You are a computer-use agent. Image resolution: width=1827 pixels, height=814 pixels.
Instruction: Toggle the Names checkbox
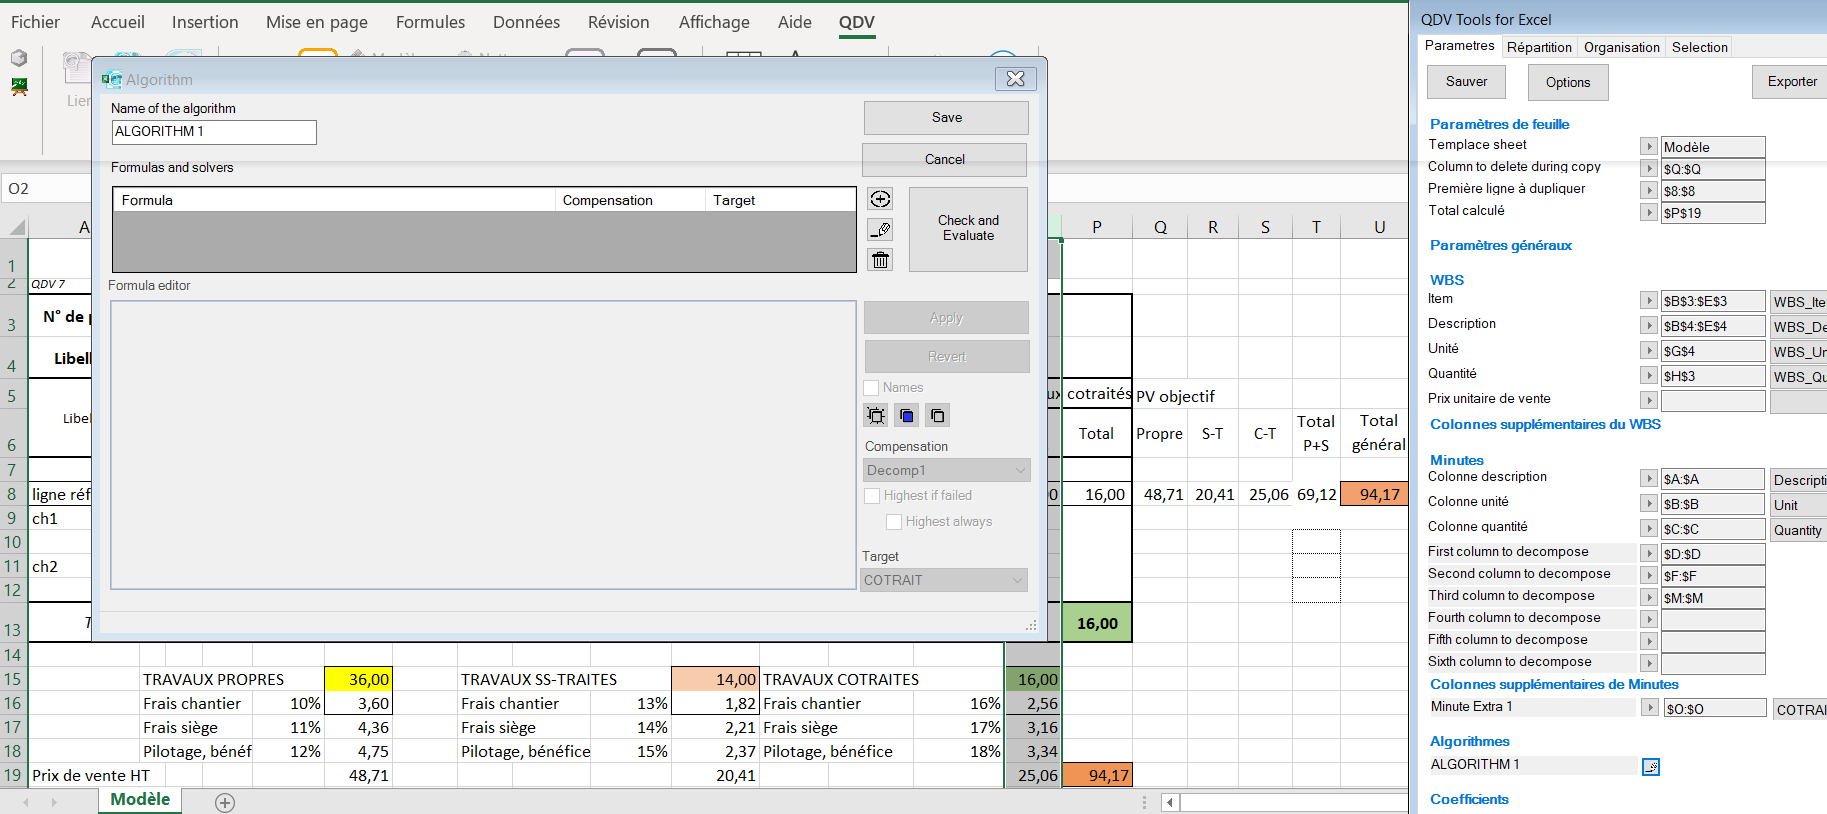(871, 388)
